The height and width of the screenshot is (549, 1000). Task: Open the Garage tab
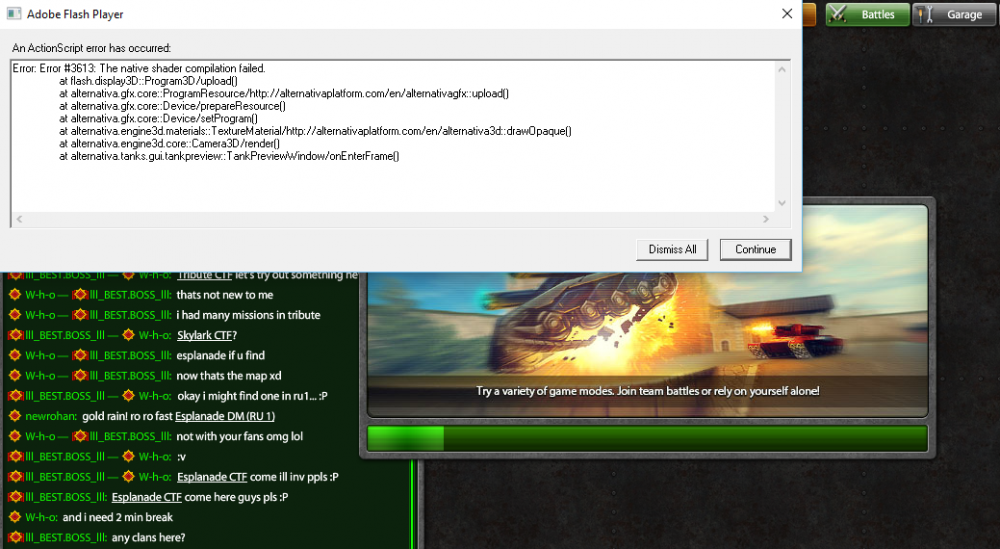[x=954, y=14]
